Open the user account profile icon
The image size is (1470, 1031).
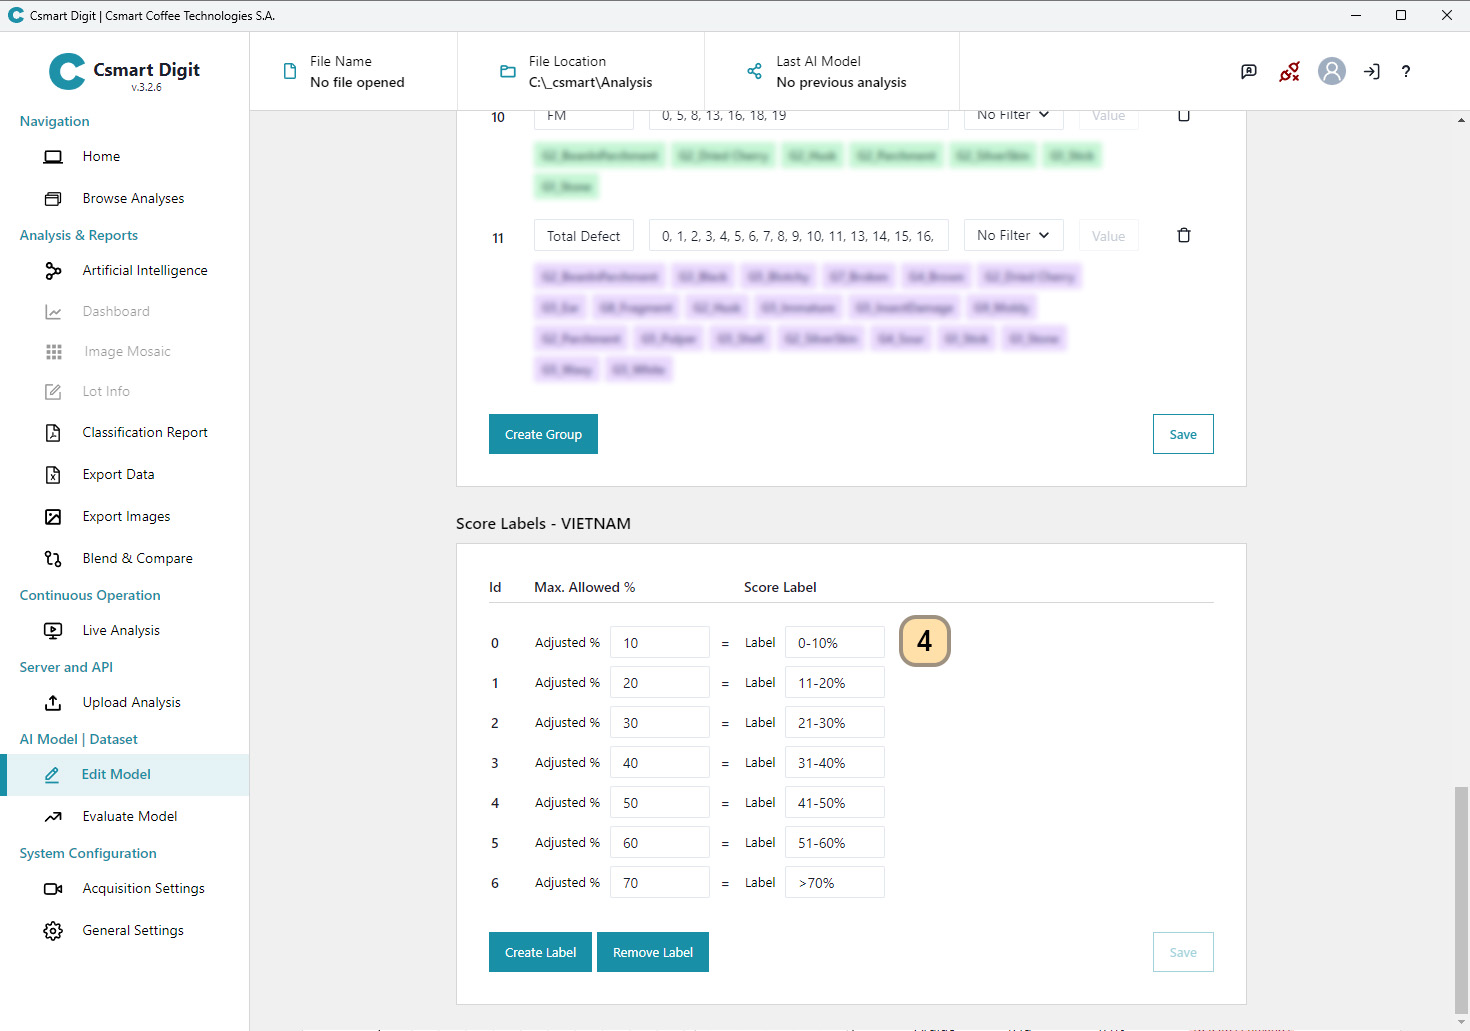tap(1331, 71)
